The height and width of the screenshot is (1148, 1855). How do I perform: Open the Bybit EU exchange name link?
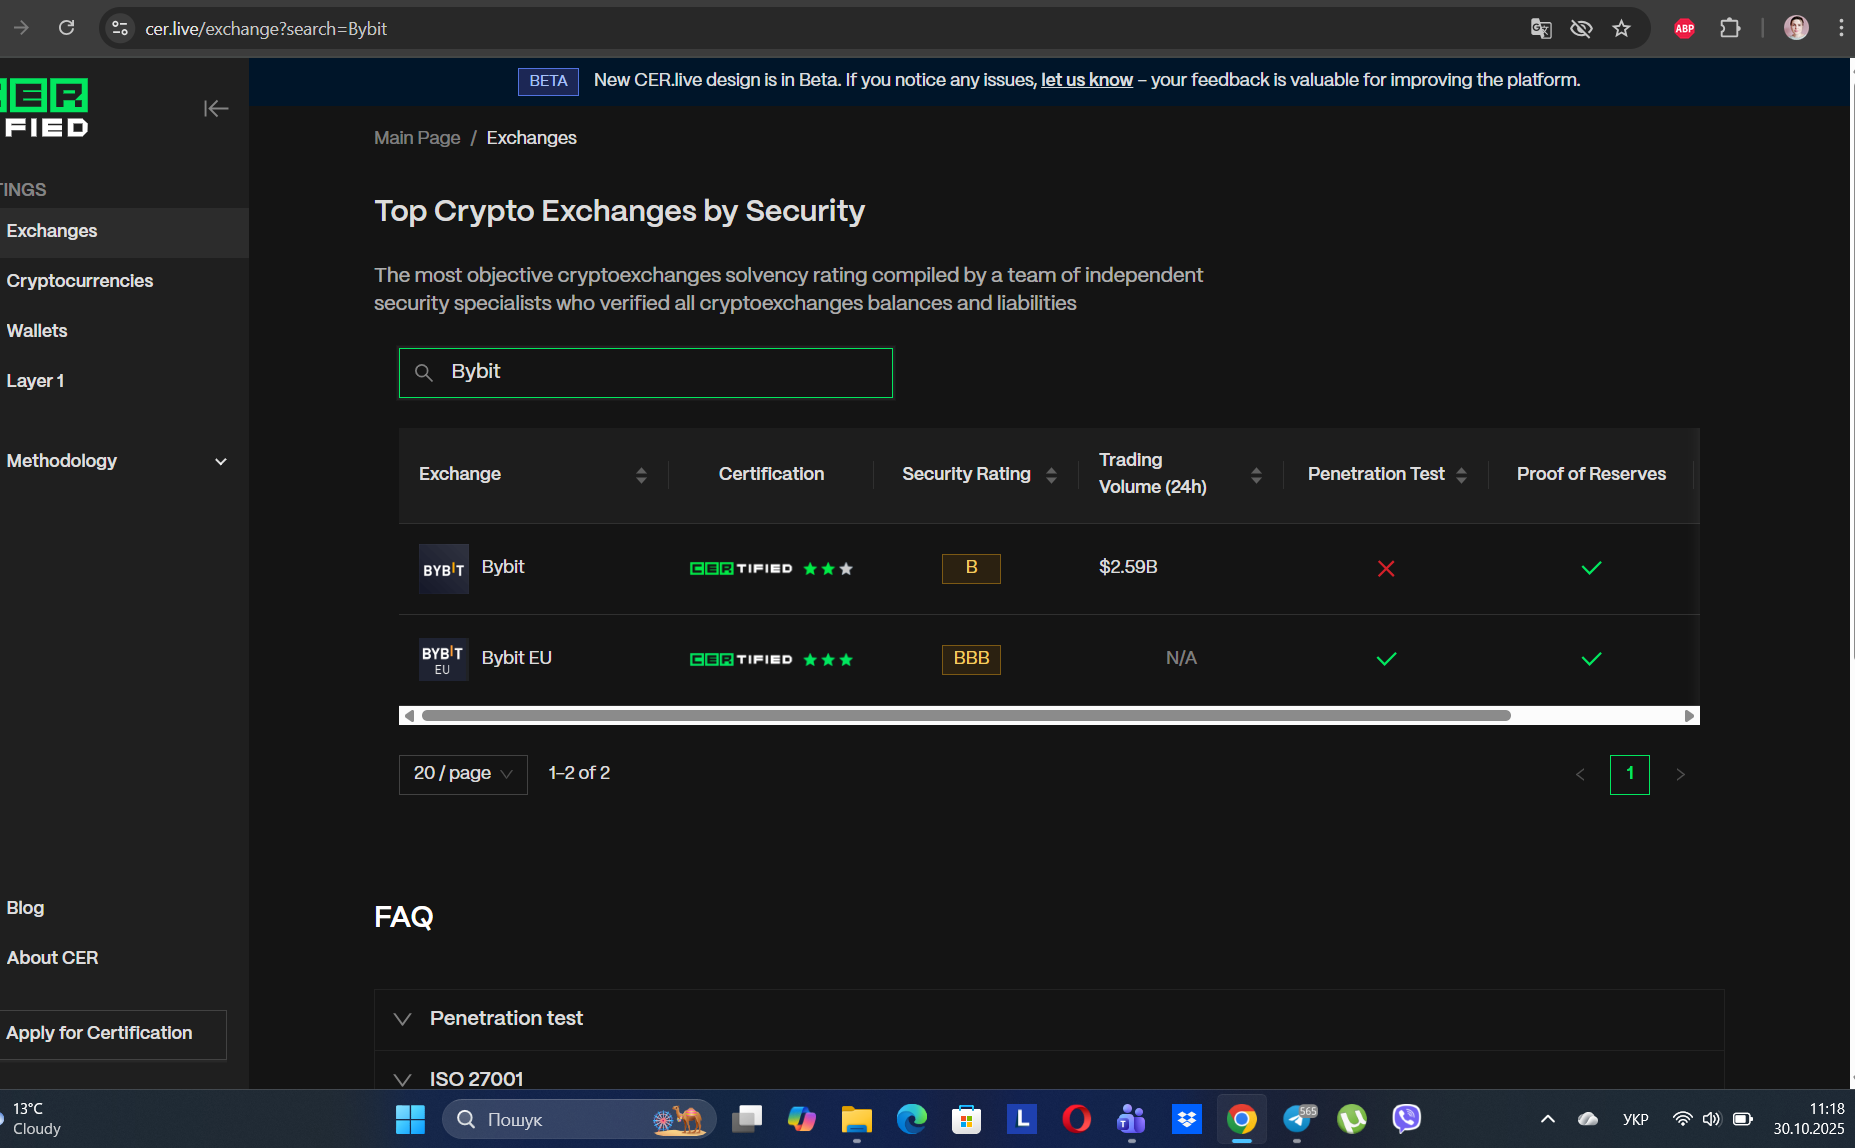(517, 658)
